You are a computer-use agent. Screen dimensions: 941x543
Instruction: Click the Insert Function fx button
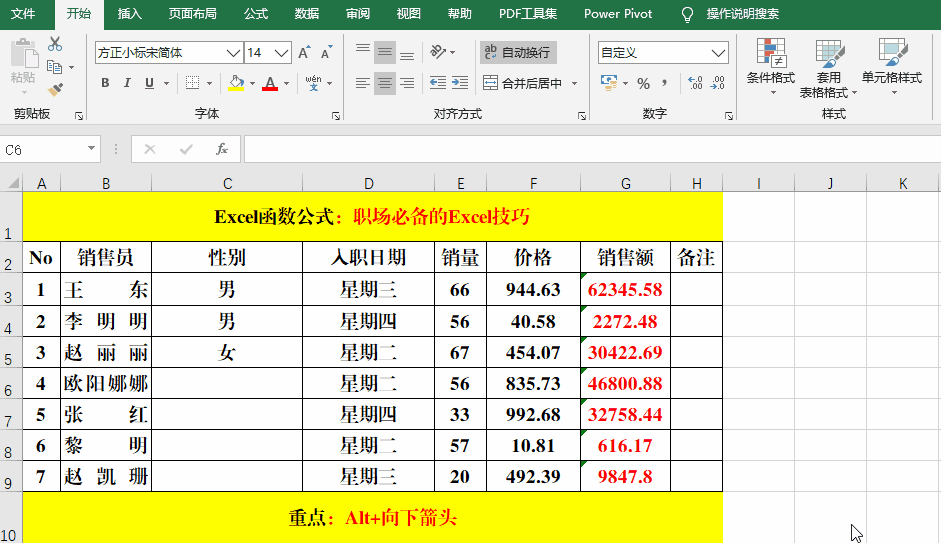point(221,149)
